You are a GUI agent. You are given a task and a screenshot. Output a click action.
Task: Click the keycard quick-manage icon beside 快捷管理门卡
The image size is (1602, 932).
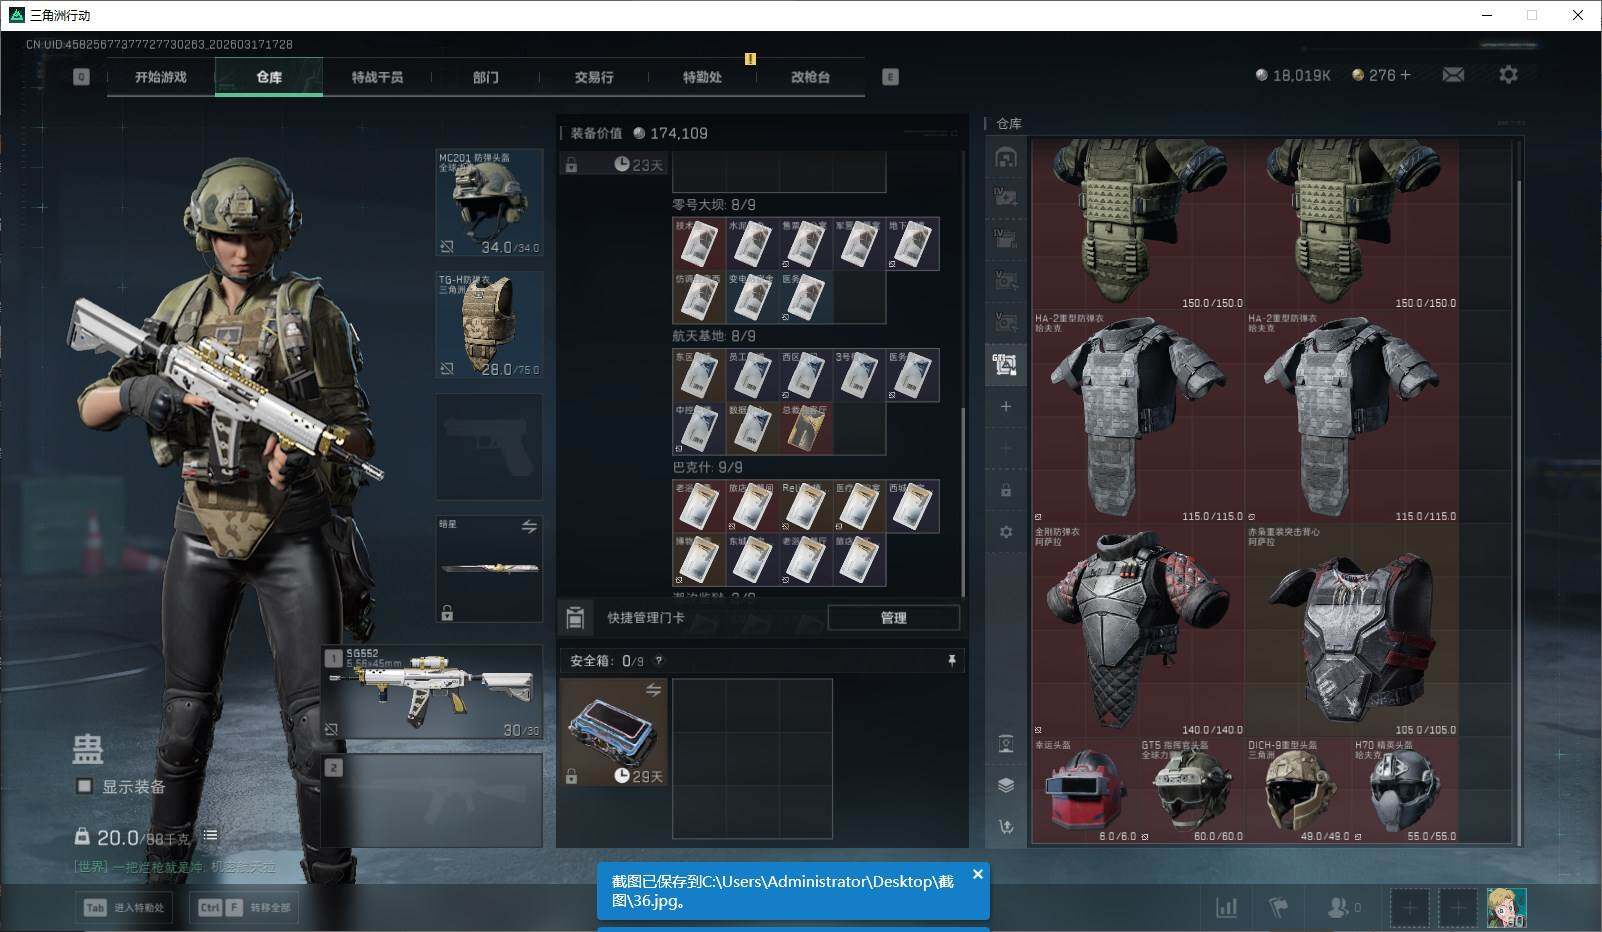tap(575, 618)
